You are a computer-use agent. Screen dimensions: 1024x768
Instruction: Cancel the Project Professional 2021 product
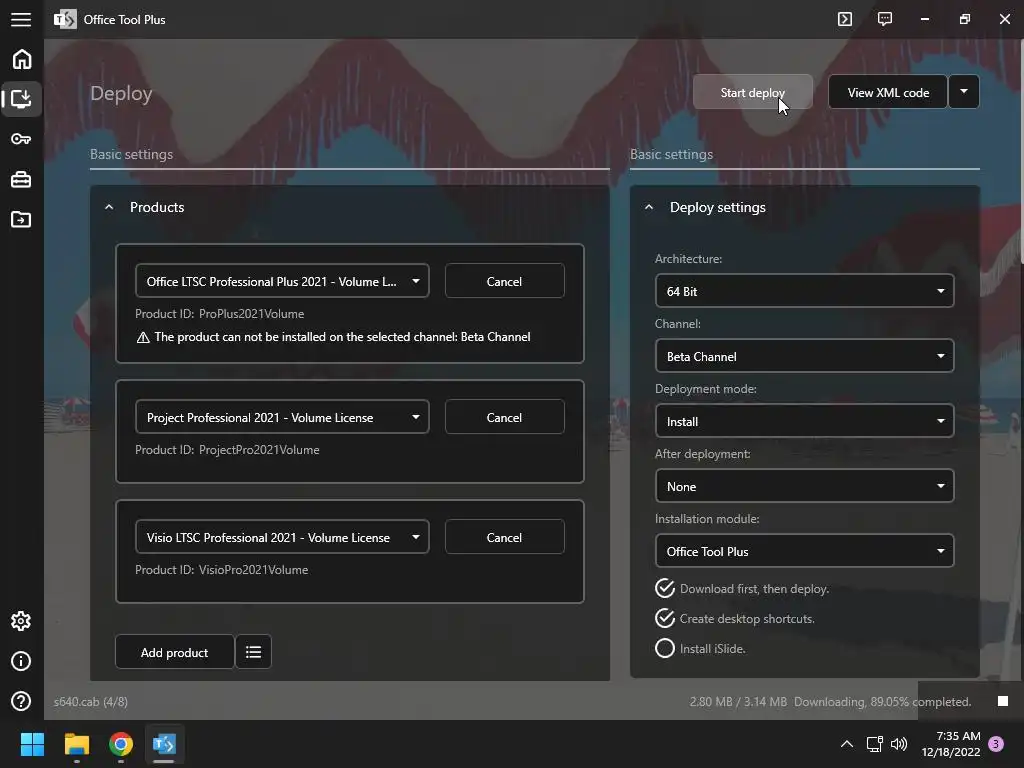[504, 417]
